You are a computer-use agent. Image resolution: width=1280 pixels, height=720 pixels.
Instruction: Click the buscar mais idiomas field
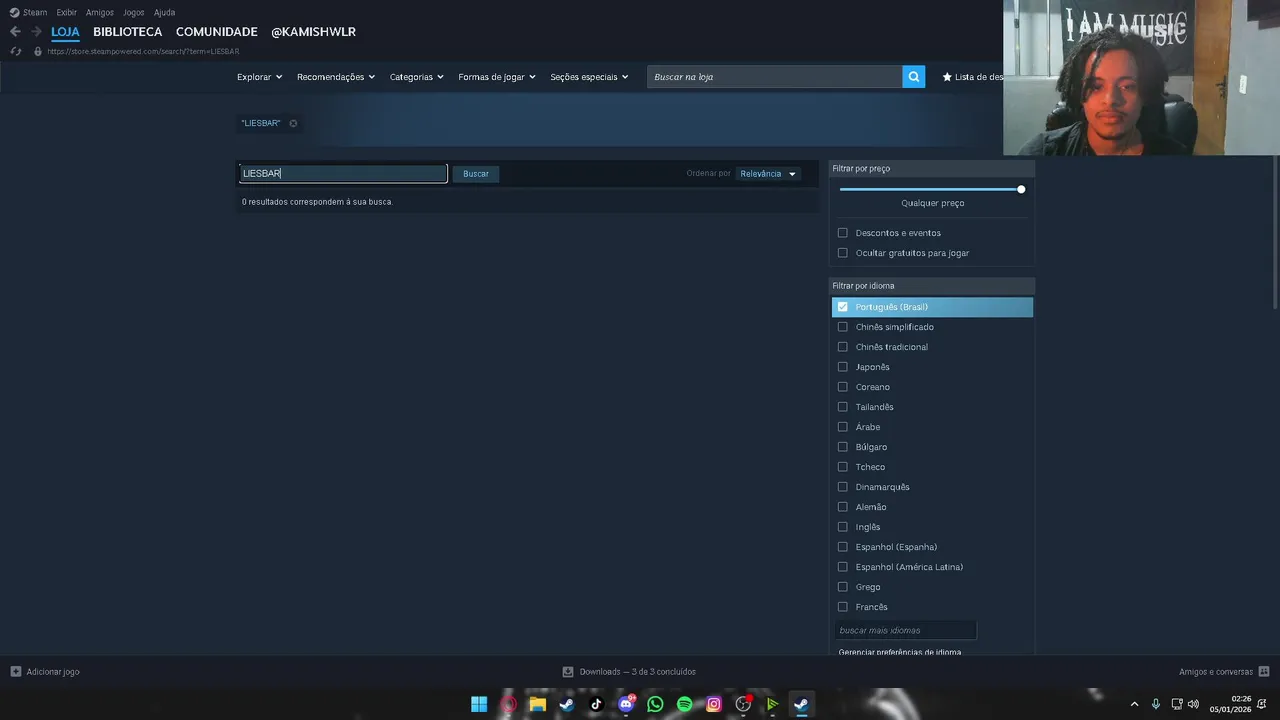coord(905,630)
